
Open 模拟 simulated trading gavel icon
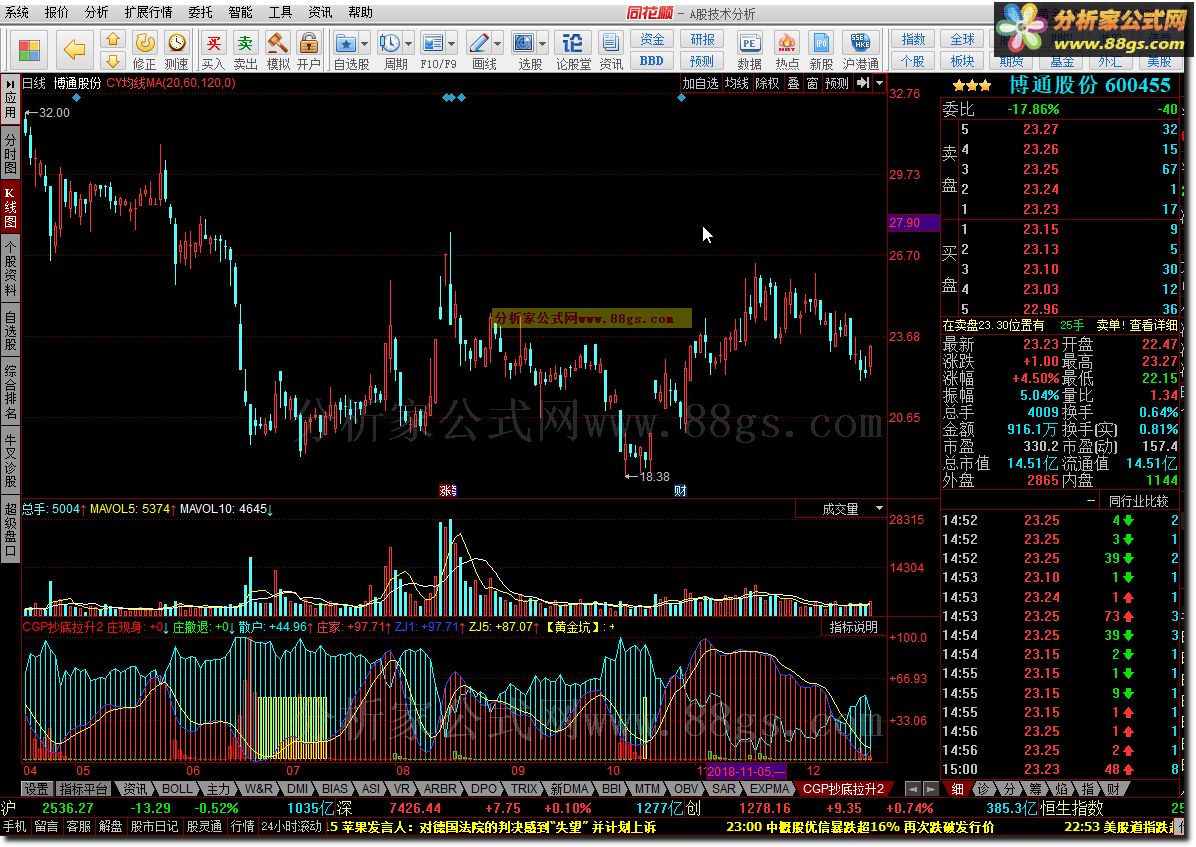click(x=278, y=50)
